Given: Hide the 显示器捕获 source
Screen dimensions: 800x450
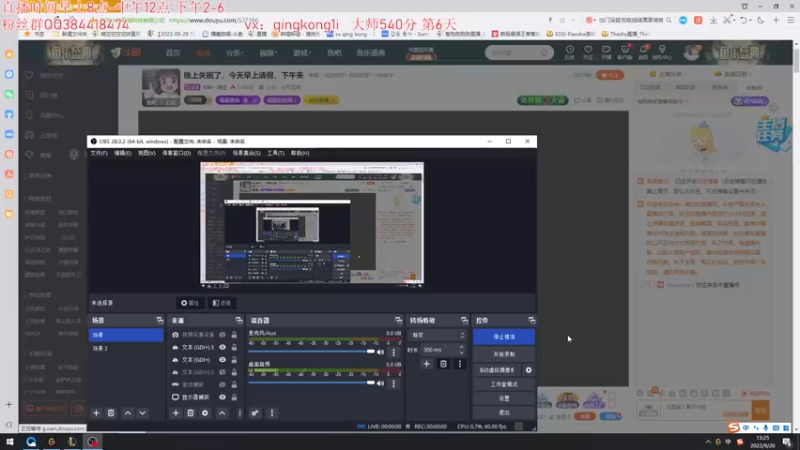Looking at the screenshot, I should pos(222,397).
